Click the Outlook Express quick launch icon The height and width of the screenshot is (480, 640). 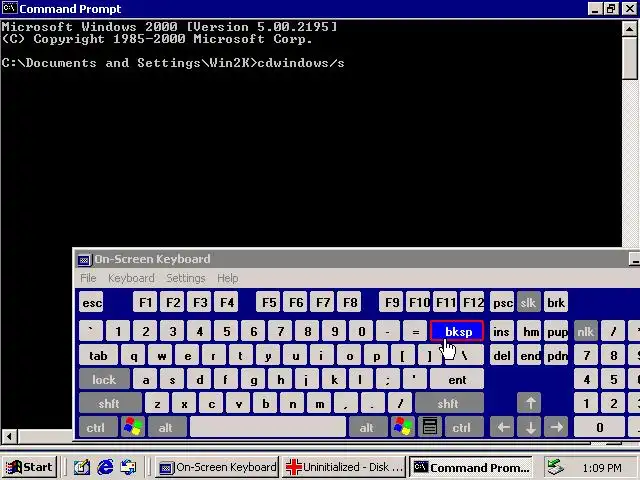pyautogui.click(x=129, y=467)
